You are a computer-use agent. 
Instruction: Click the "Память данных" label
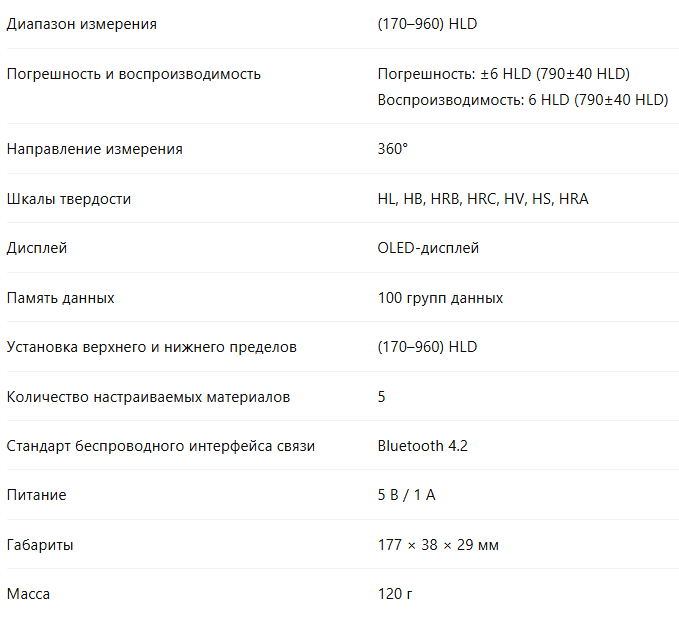60,298
